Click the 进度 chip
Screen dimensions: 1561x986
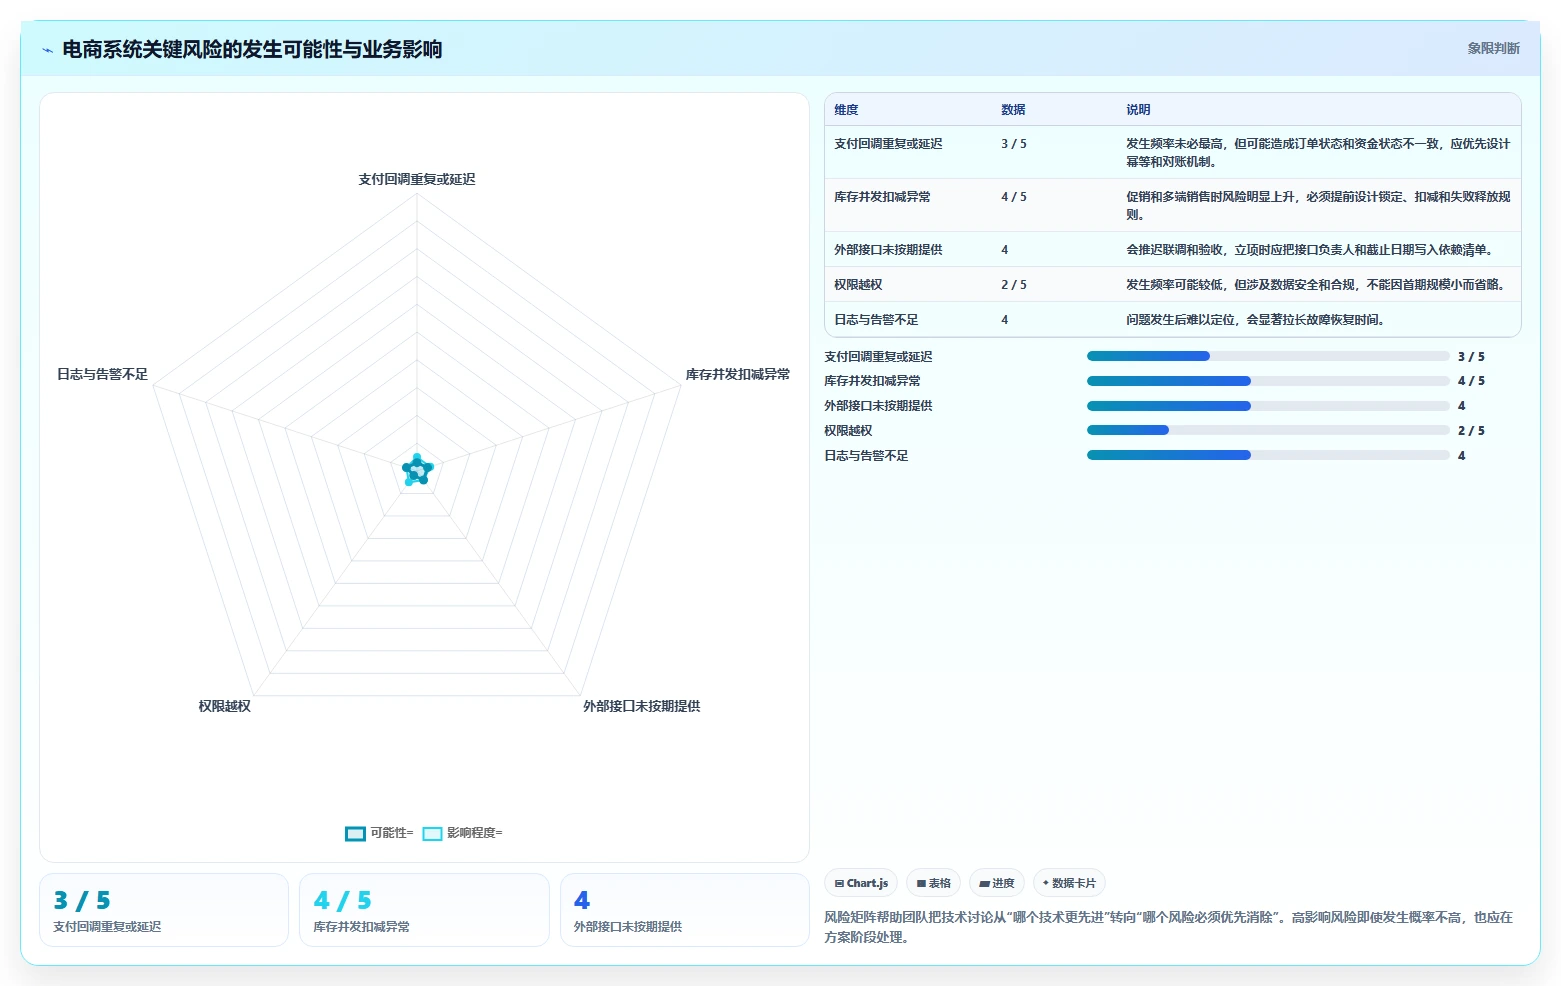(996, 883)
